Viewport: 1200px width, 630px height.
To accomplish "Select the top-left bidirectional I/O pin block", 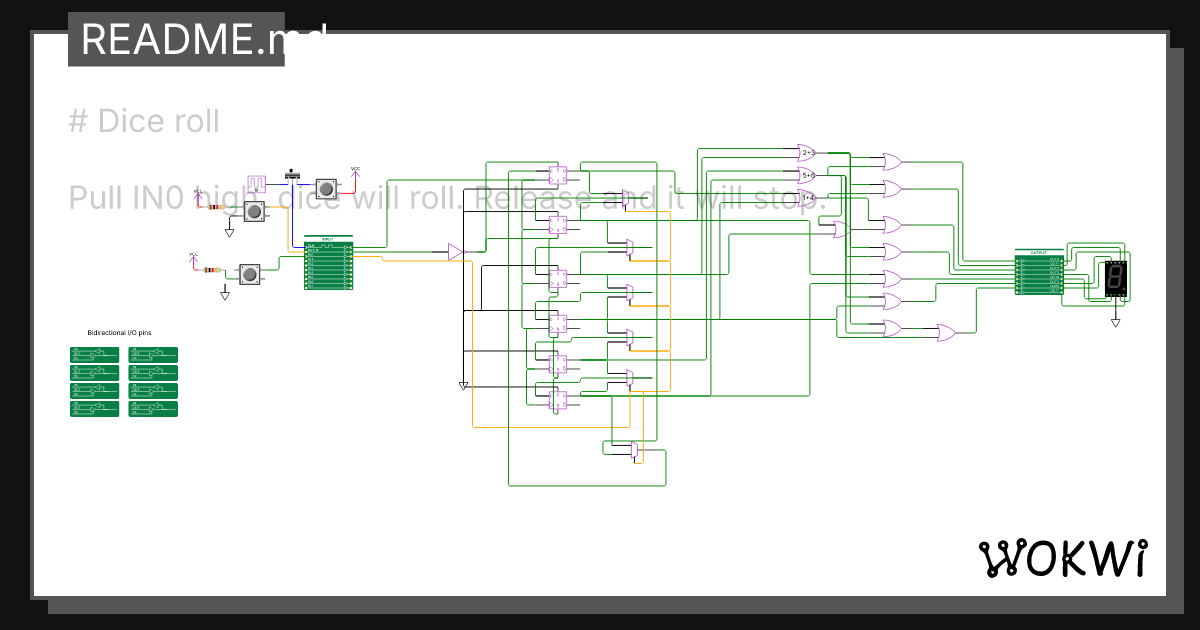I will 94,355.
